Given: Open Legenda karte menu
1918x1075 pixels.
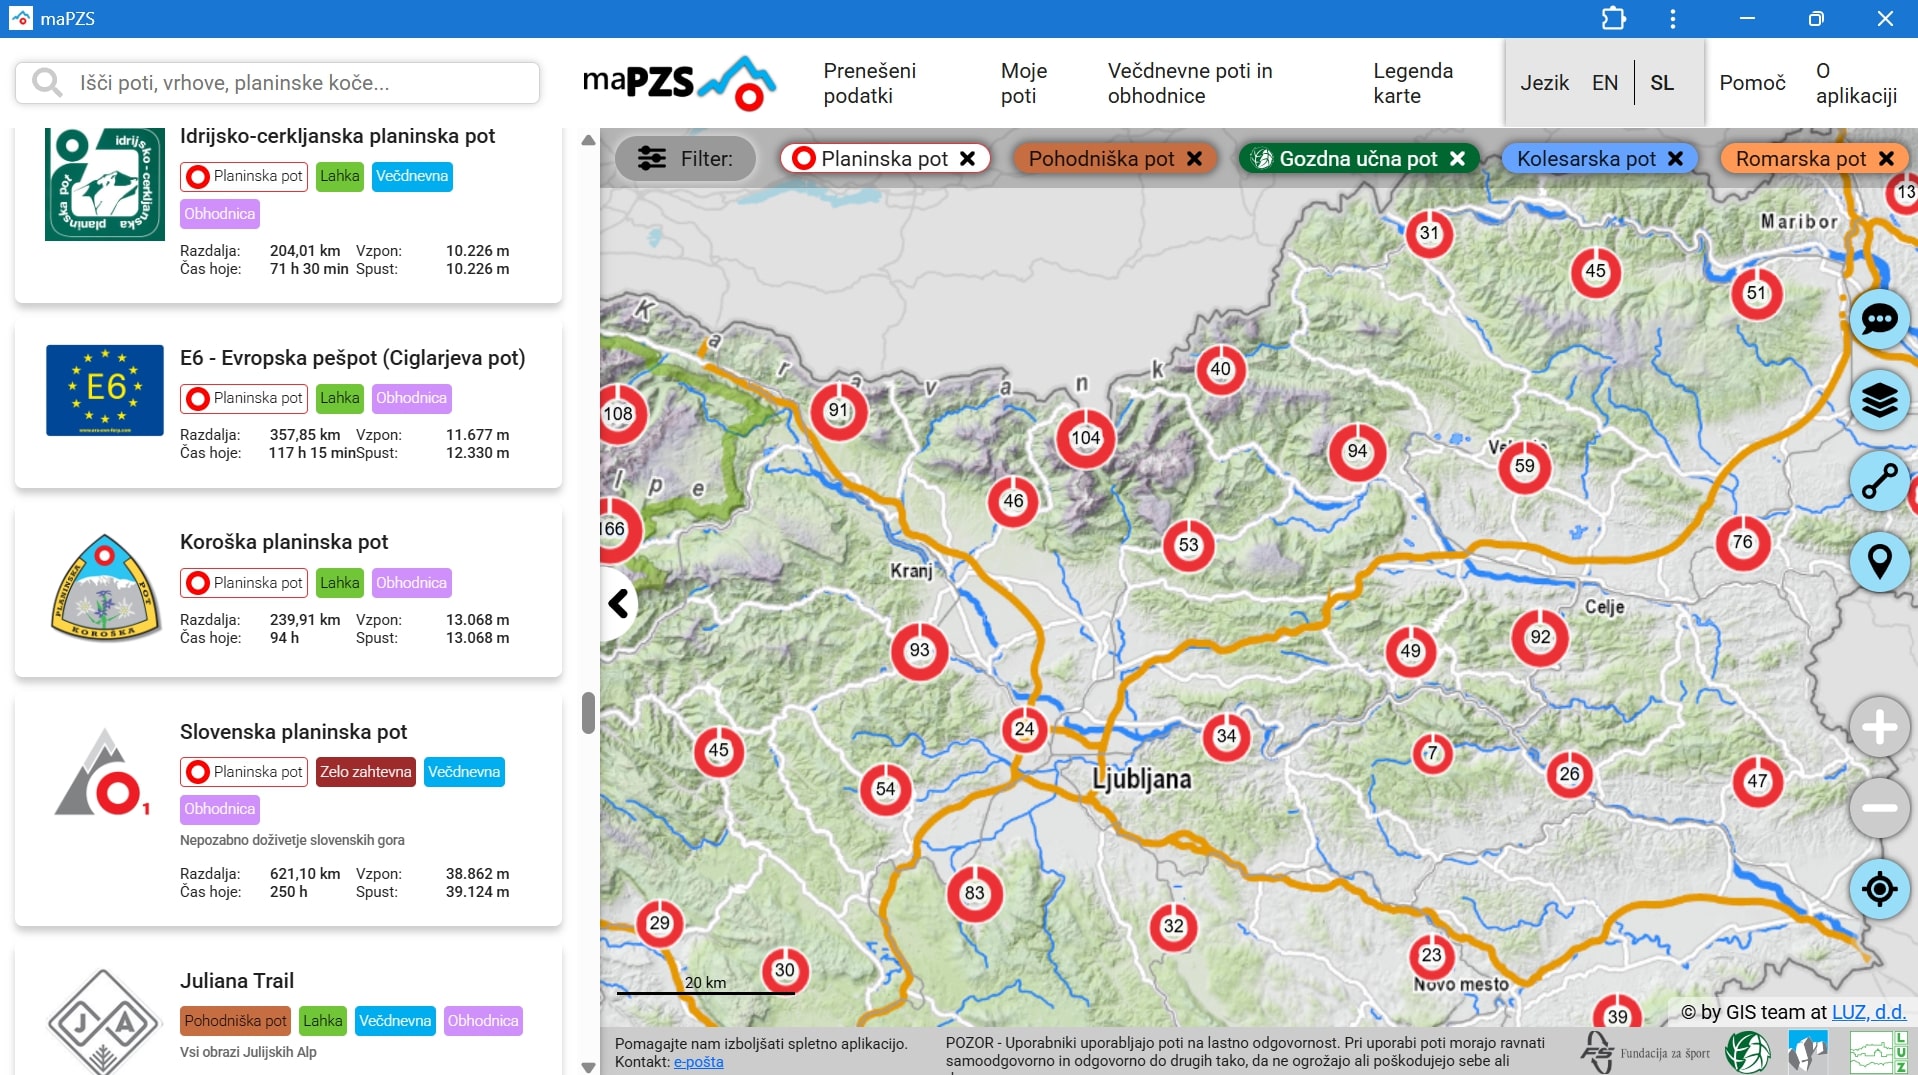Looking at the screenshot, I should (x=1412, y=83).
